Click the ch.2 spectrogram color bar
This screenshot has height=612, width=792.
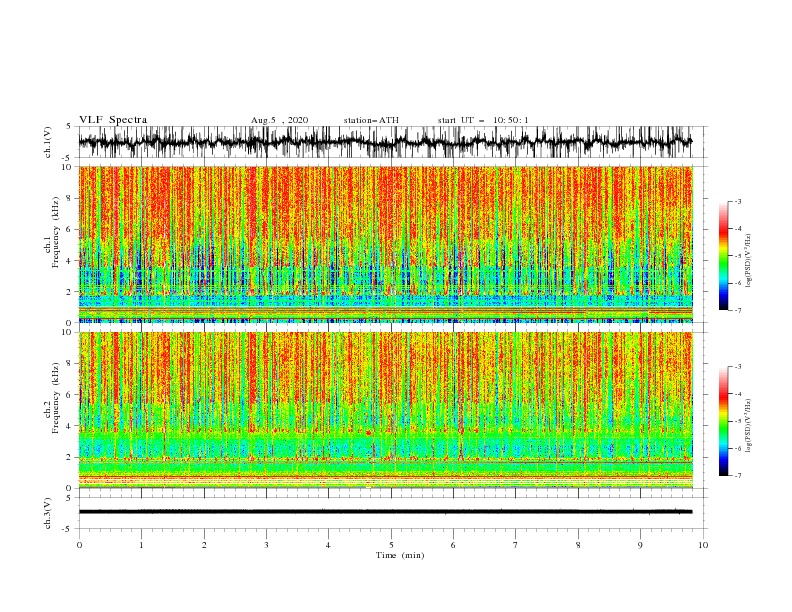coord(723,421)
